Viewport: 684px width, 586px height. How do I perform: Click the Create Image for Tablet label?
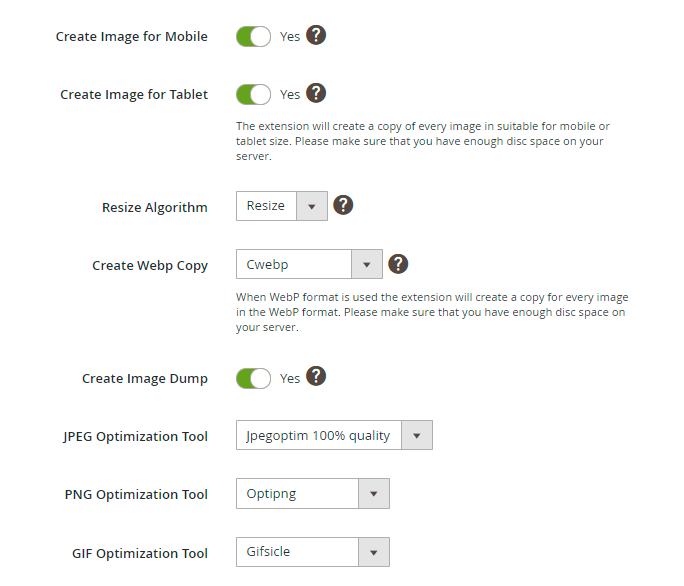click(x=134, y=95)
